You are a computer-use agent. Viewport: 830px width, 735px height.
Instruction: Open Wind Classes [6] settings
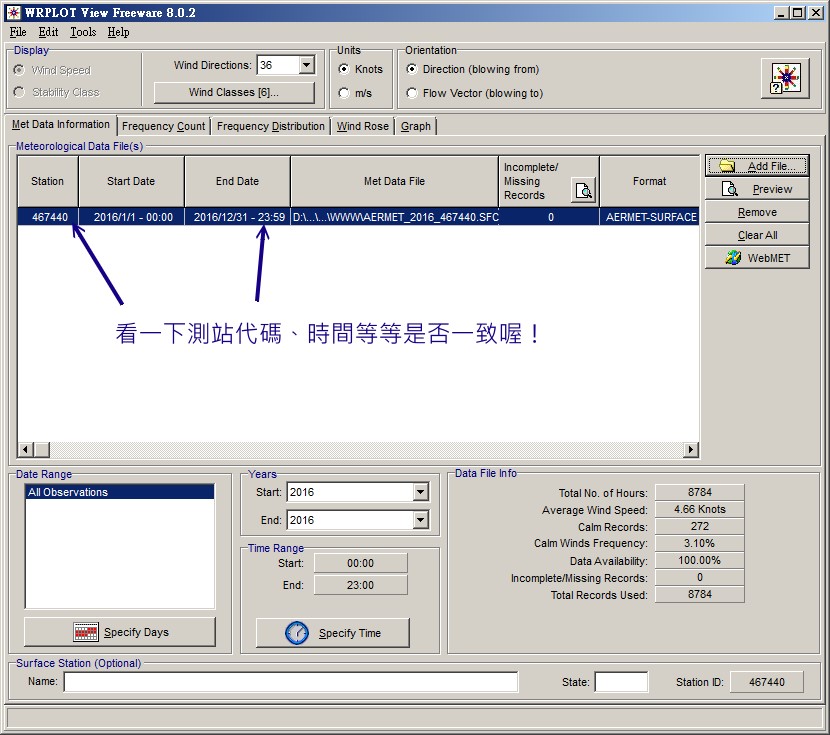(233, 93)
